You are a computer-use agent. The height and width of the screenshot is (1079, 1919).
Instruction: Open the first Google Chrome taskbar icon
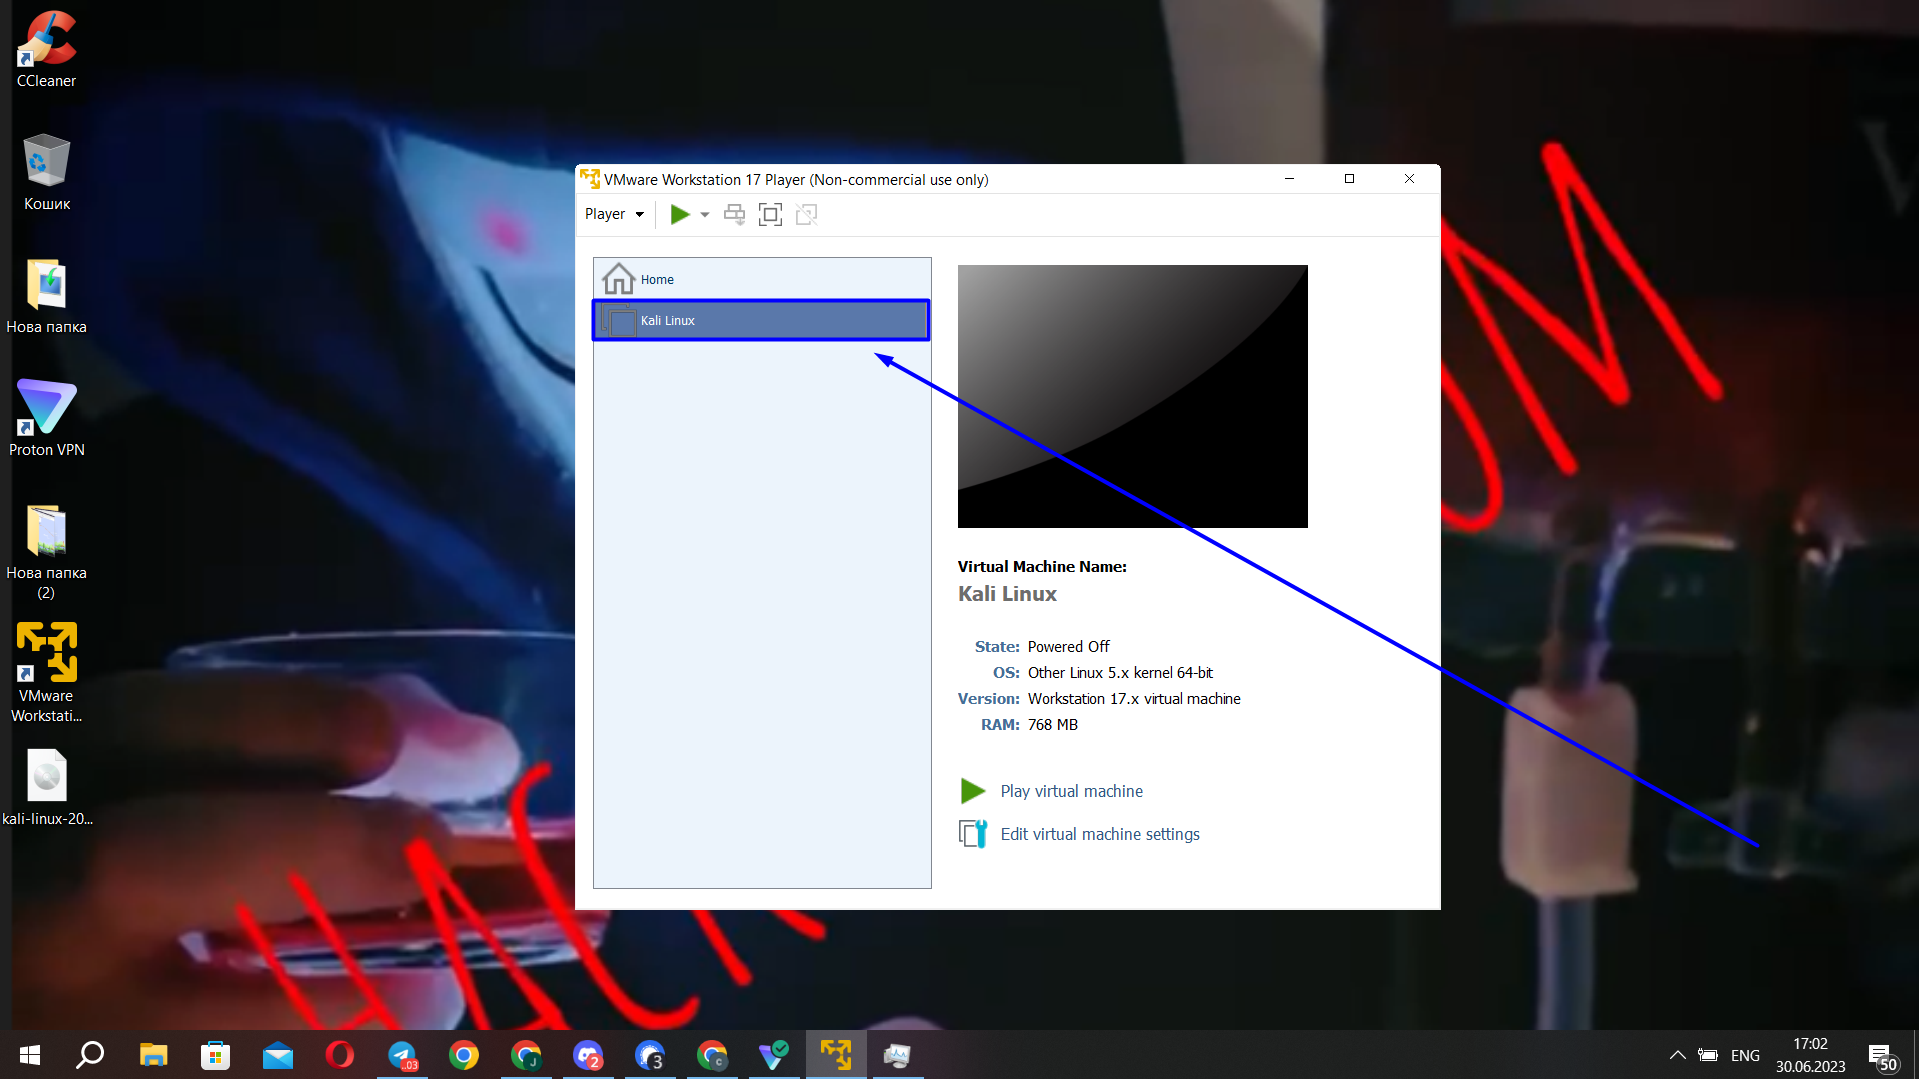(464, 1055)
